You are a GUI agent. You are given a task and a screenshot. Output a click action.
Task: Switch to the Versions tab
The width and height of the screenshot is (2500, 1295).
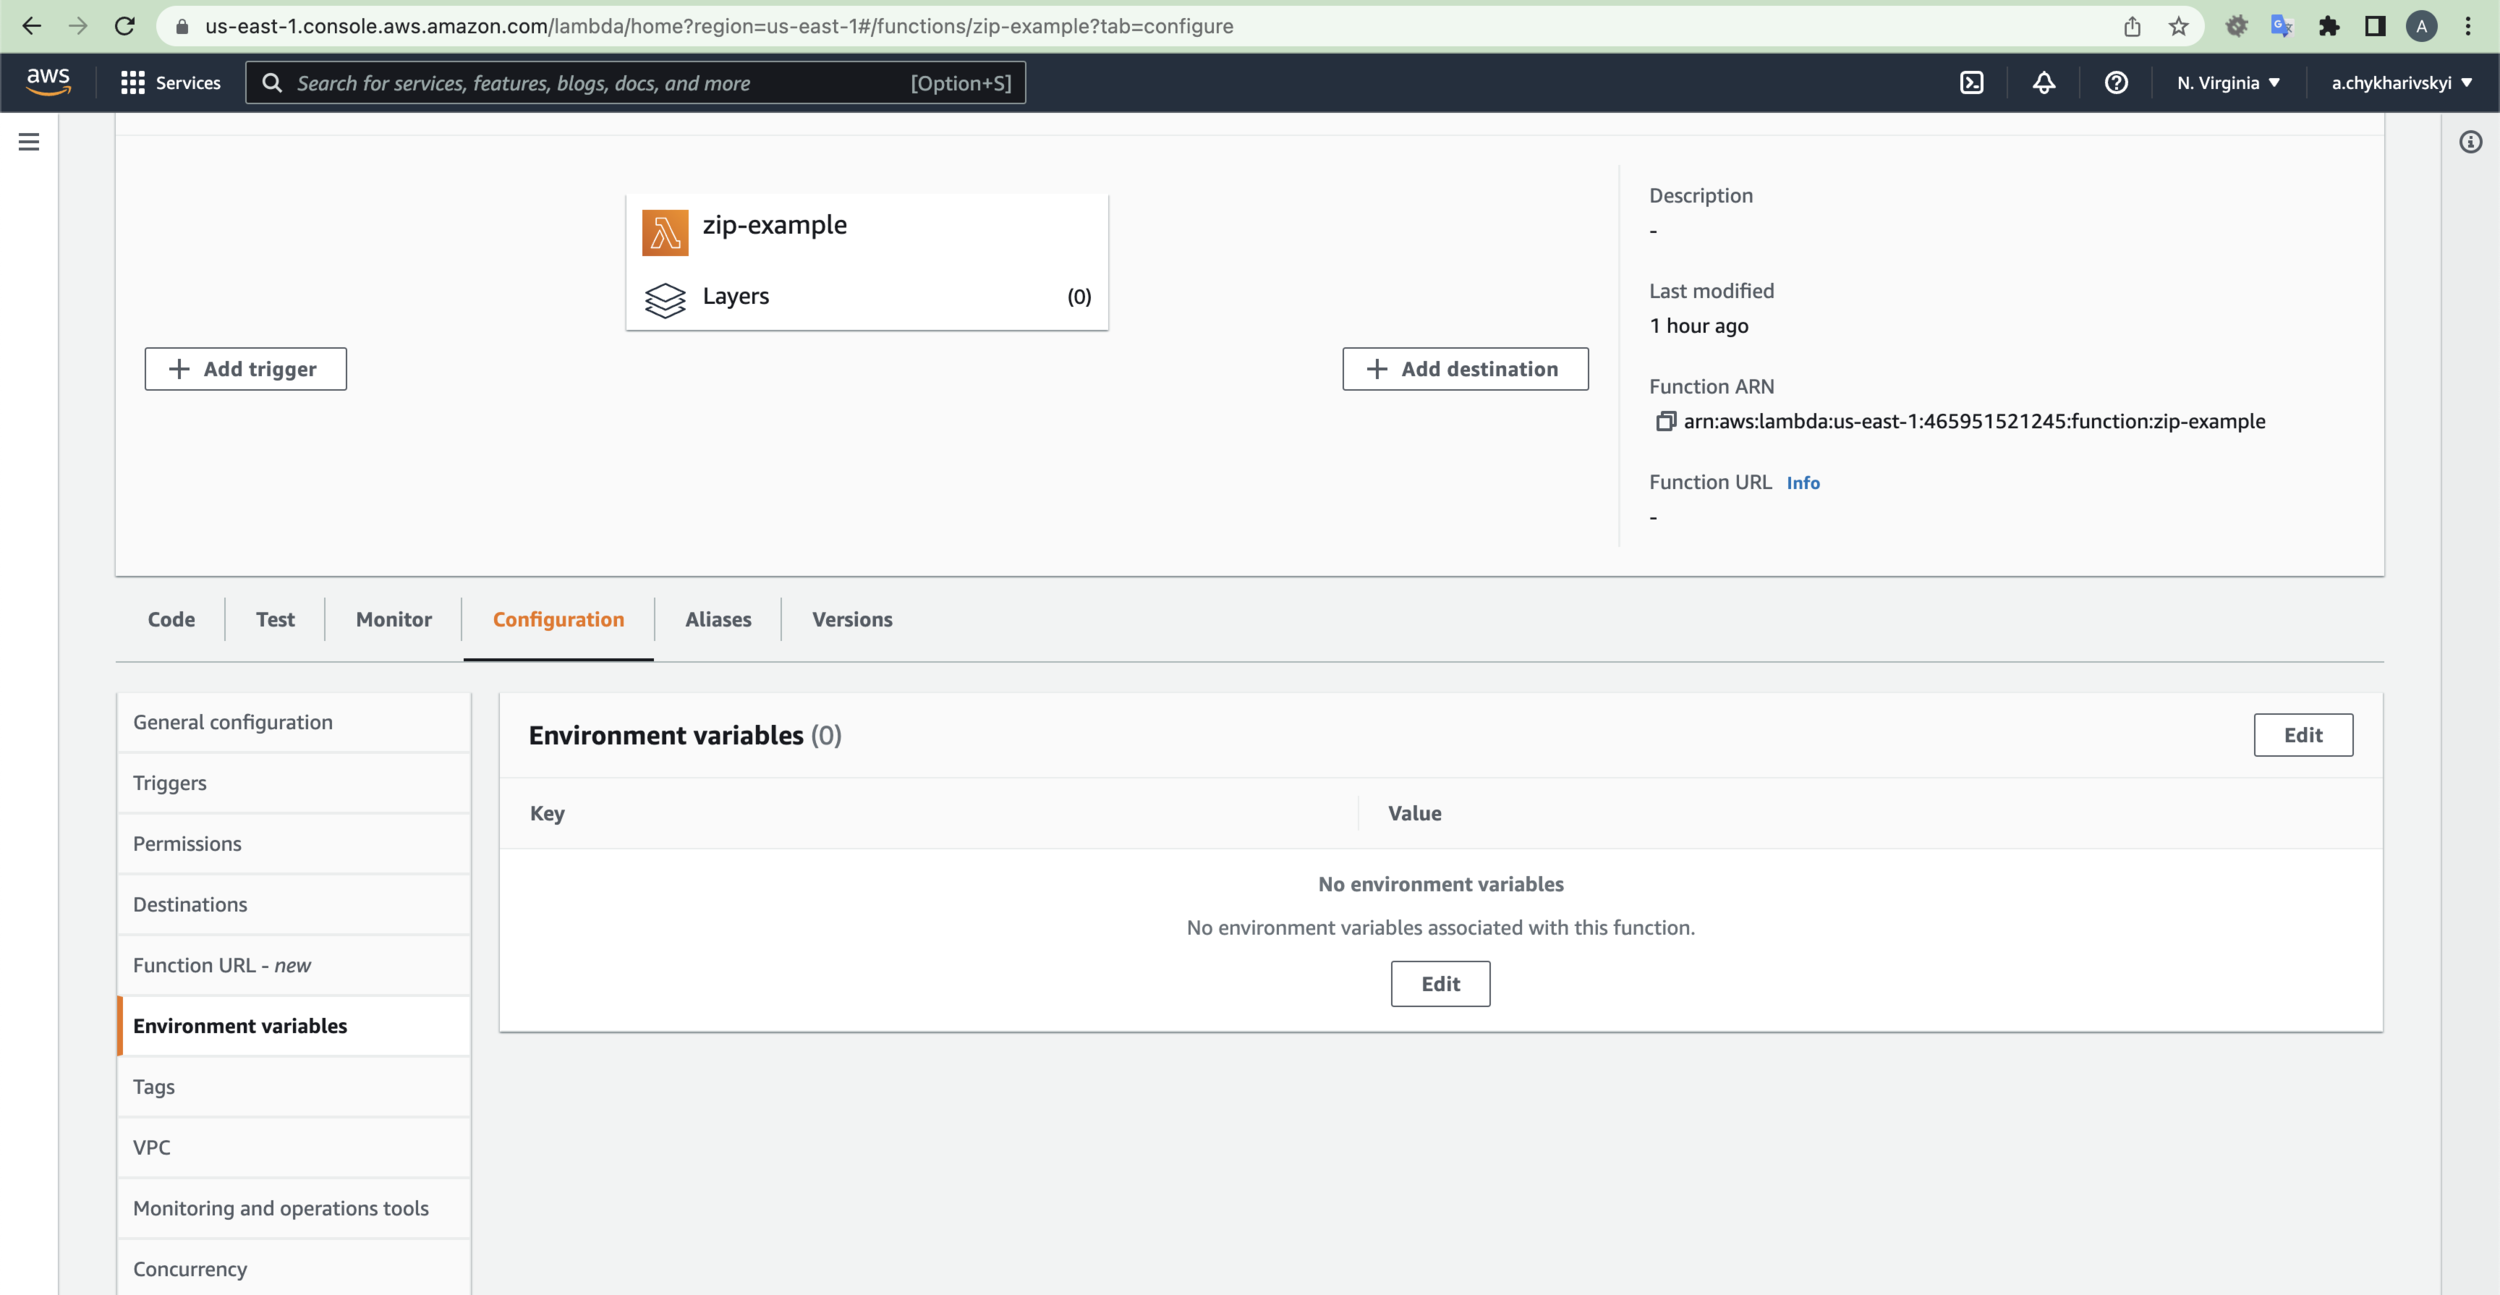click(851, 619)
